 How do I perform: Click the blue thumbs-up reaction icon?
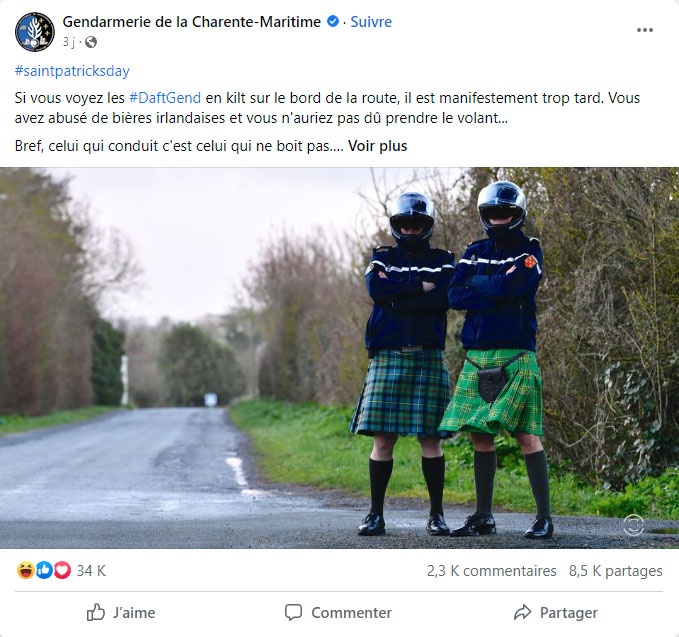coord(44,570)
